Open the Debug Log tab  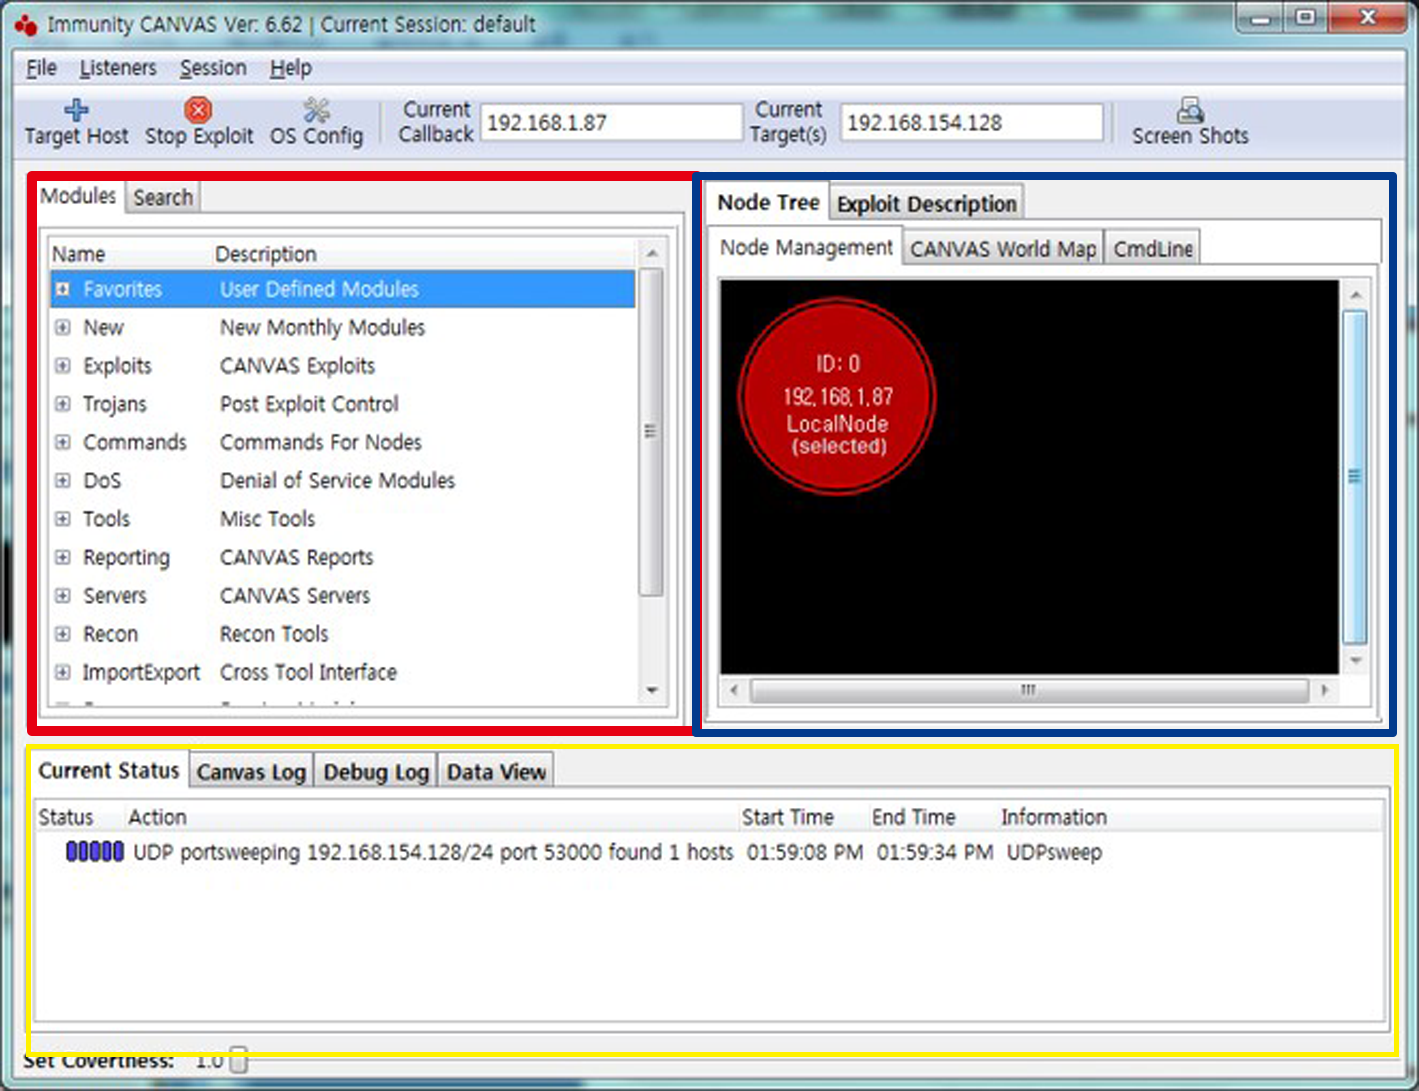point(376,772)
